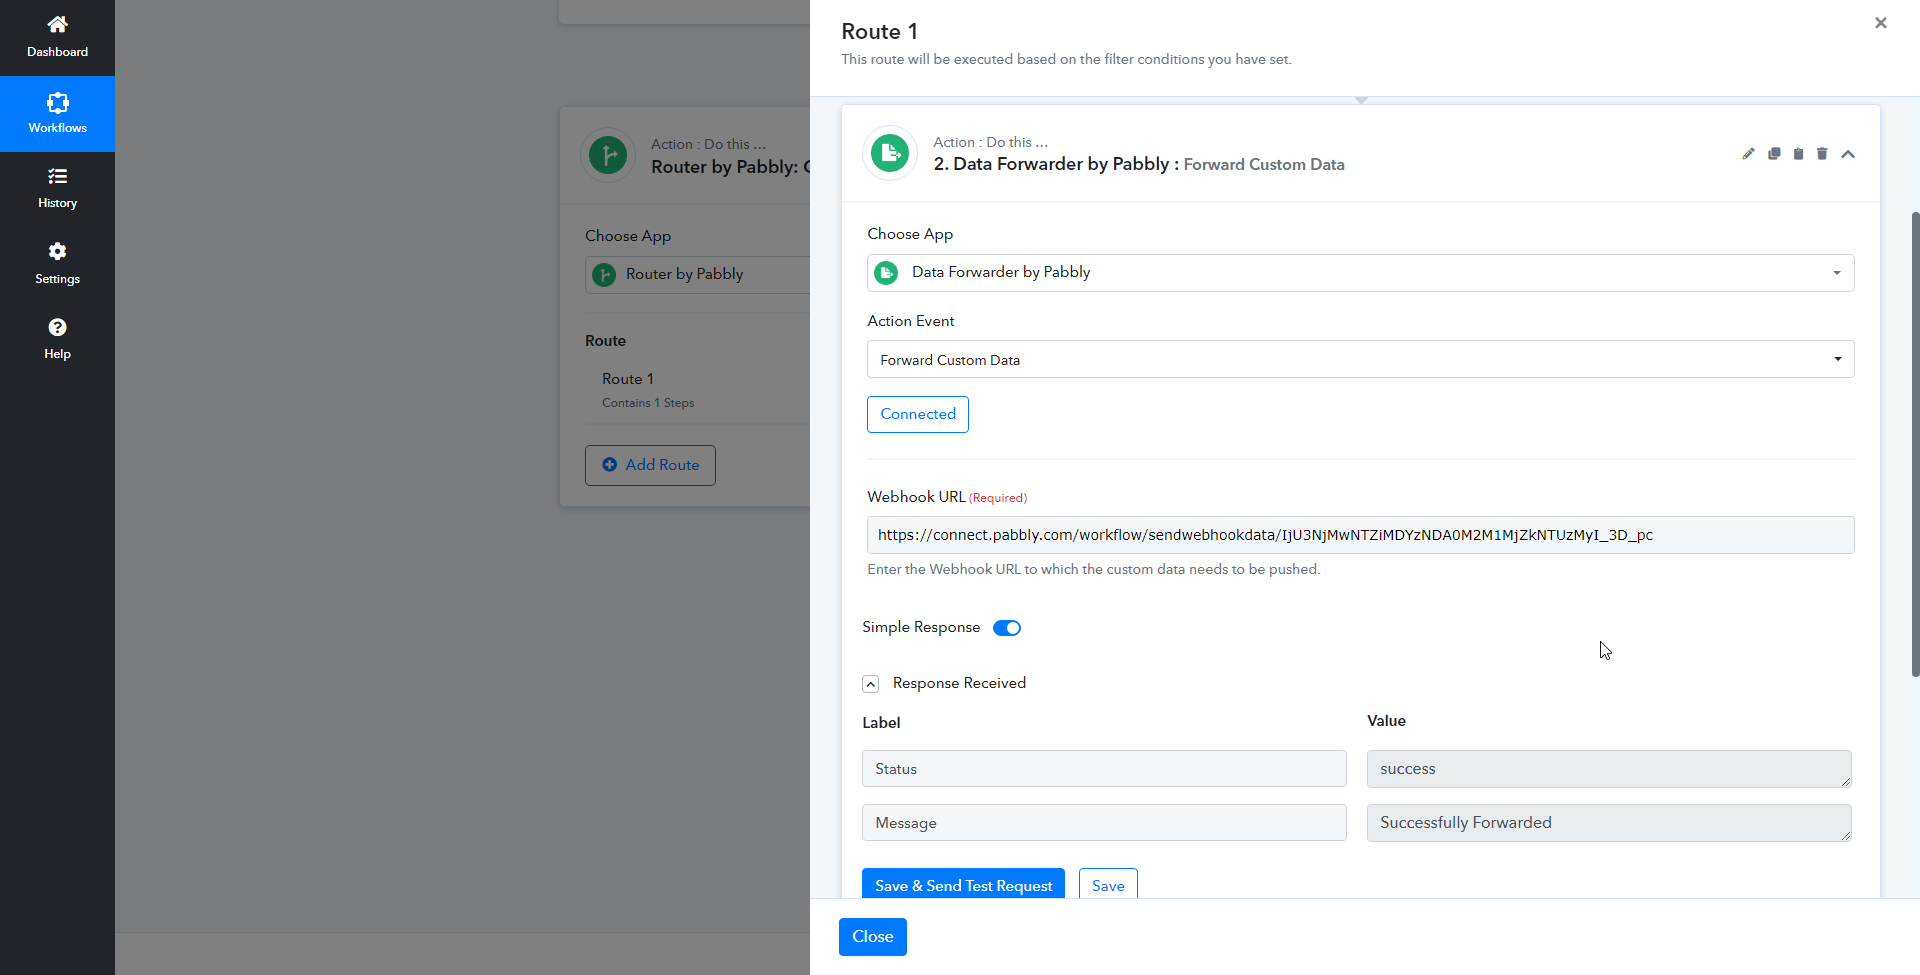Click Save & Send Test Request
The height and width of the screenshot is (975, 1920).
click(963, 885)
